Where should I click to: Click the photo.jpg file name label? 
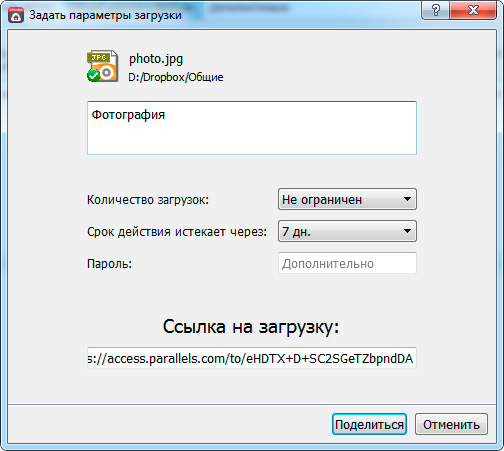pyautogui.click(x=156, y=59)
